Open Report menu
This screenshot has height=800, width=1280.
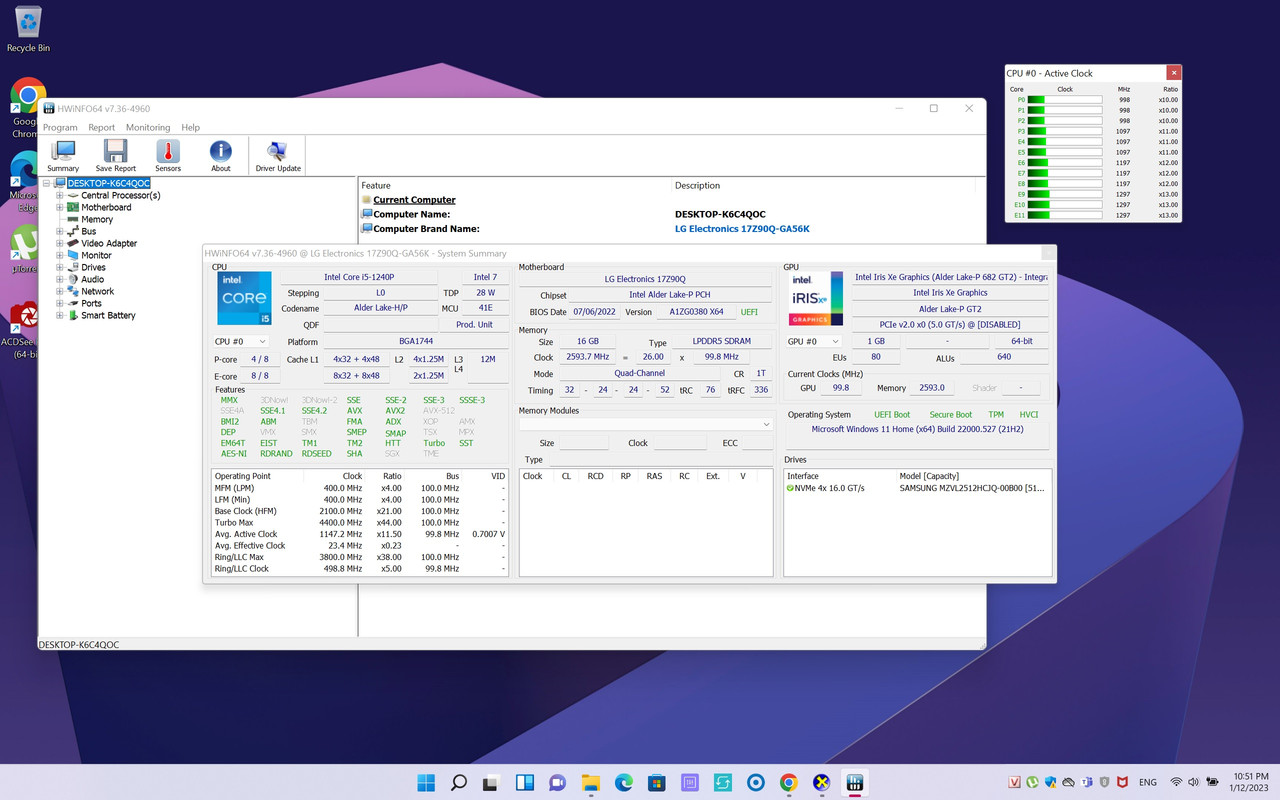[x=101, y=127]
